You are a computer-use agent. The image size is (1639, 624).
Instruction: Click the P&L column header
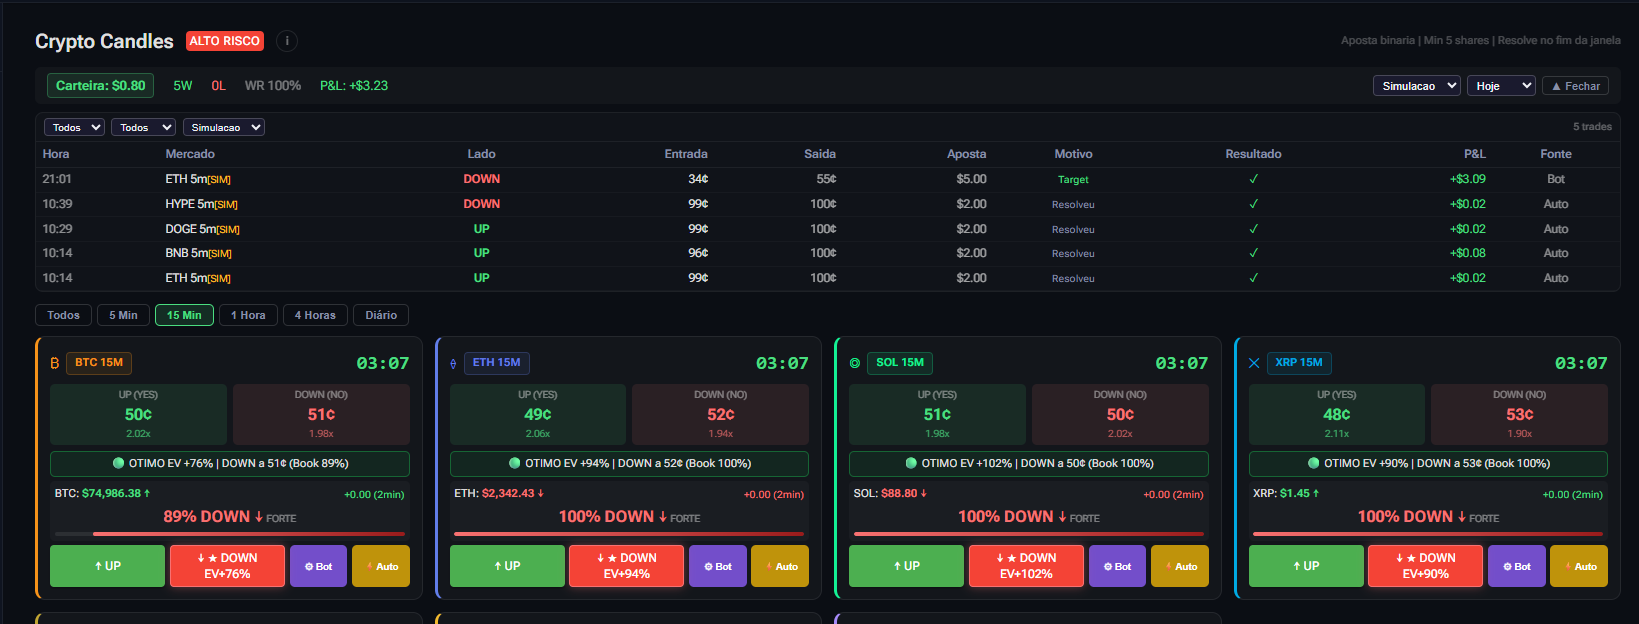(1474, 154)
